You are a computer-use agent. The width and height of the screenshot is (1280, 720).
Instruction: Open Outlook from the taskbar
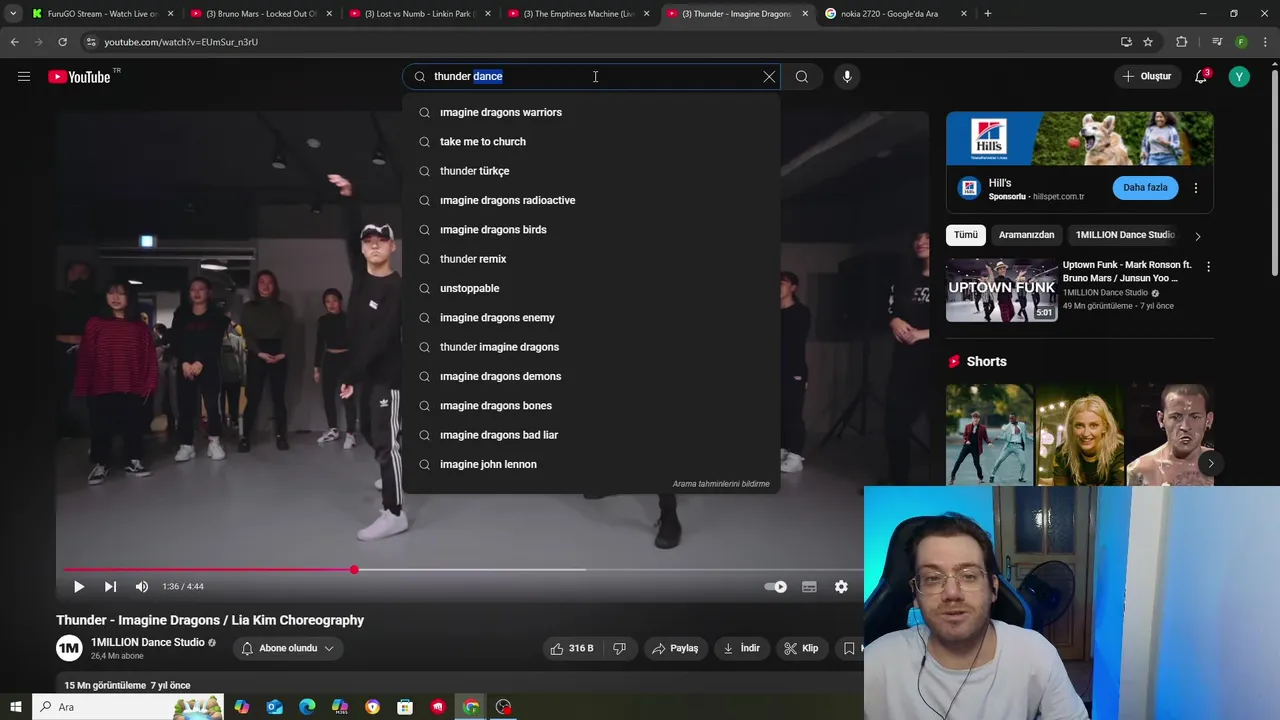point(275,707)
